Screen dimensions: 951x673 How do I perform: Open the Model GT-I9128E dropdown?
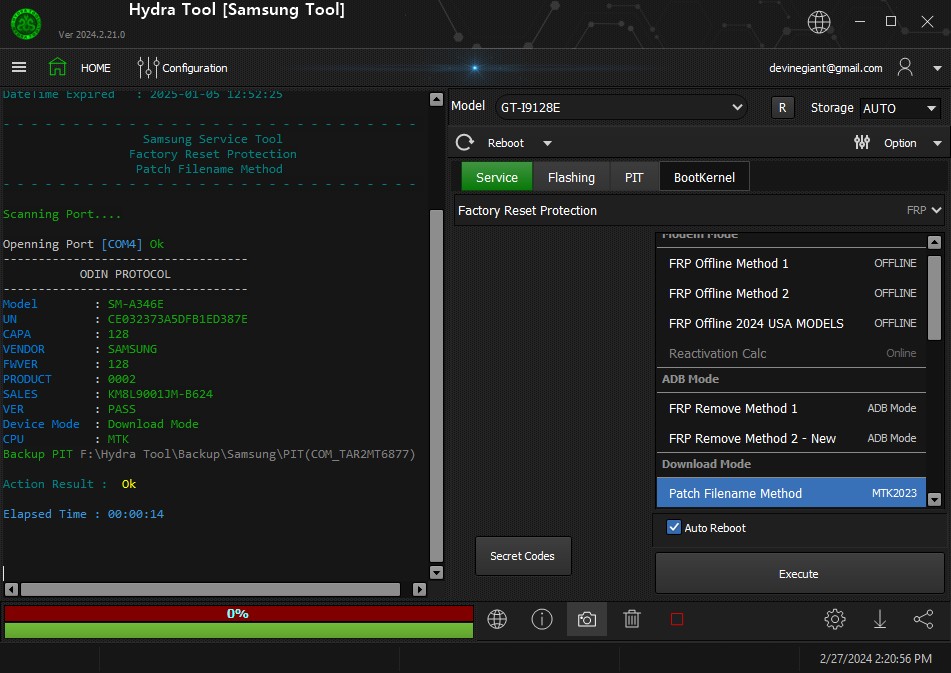[622, 107]
